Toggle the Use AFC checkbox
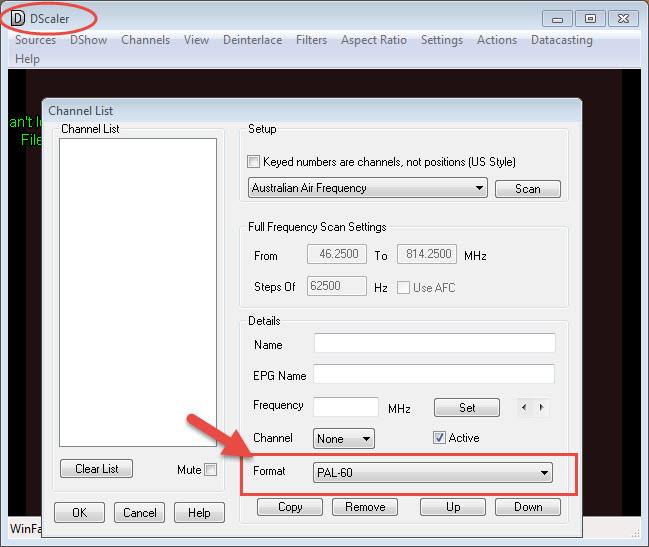 click(403, 288)
